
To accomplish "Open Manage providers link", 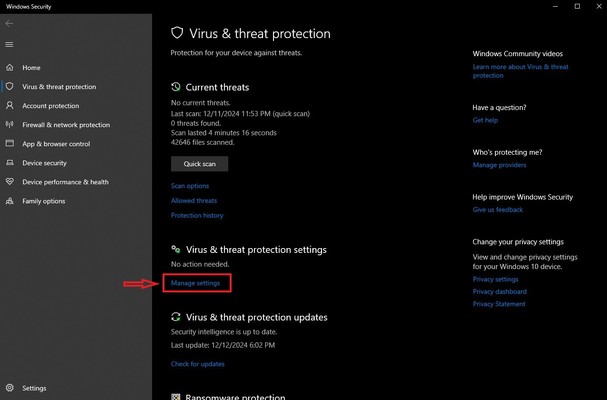I will [x=499, y=165].
